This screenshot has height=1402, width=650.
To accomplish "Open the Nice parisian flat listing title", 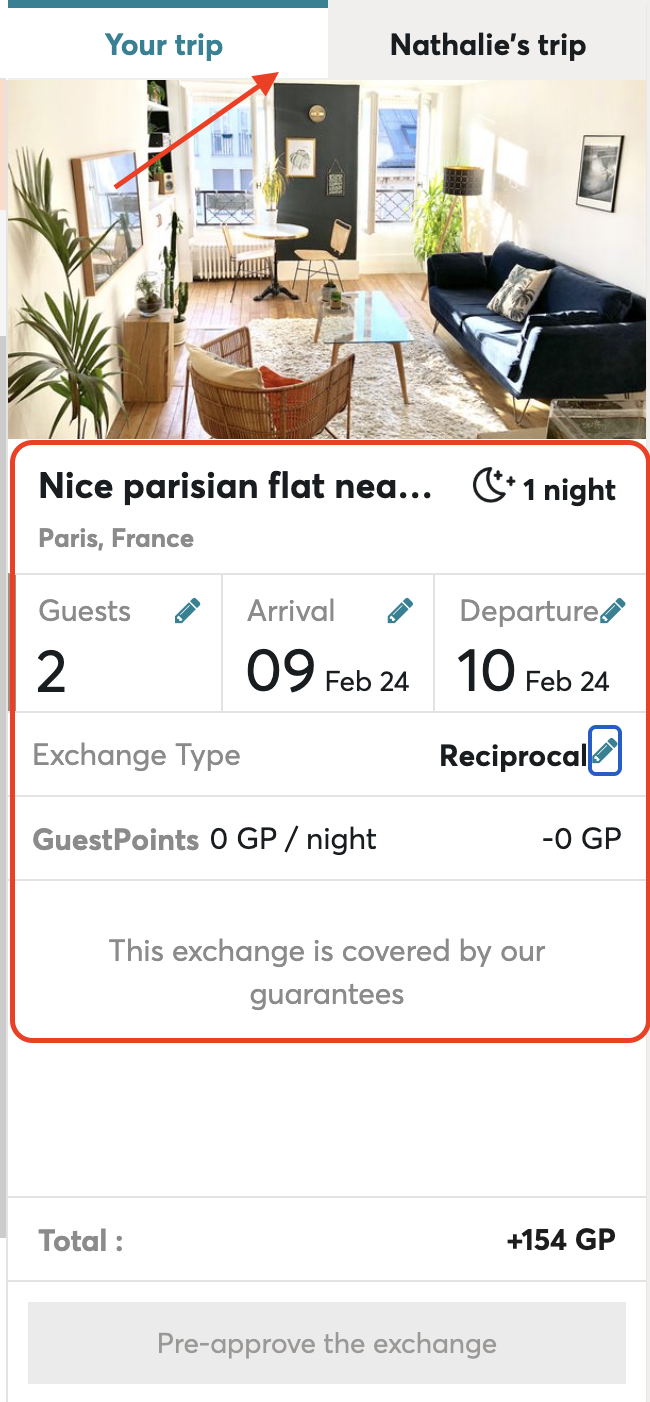I will pyautogui.click(x=236, y=487).
